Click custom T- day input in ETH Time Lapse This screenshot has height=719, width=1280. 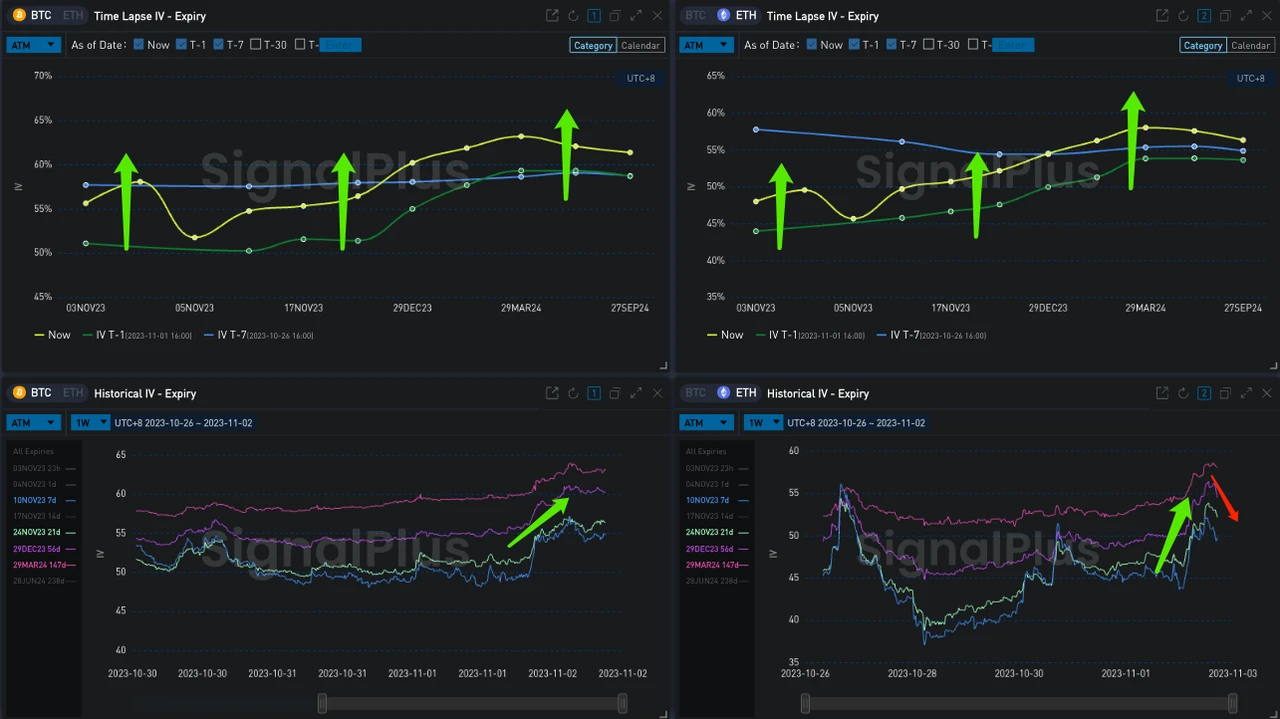1012,45
